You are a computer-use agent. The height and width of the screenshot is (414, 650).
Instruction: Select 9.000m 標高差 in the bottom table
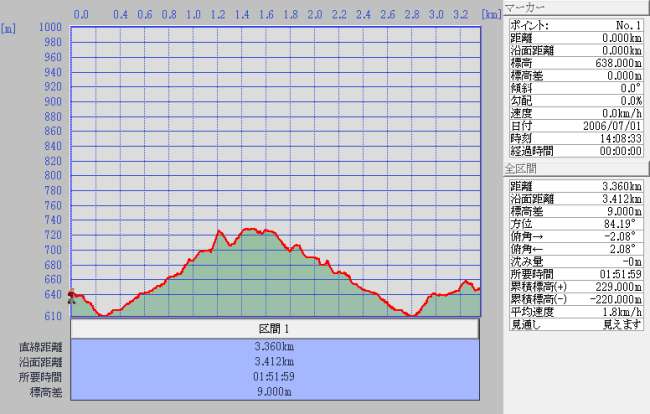[275, 392]
